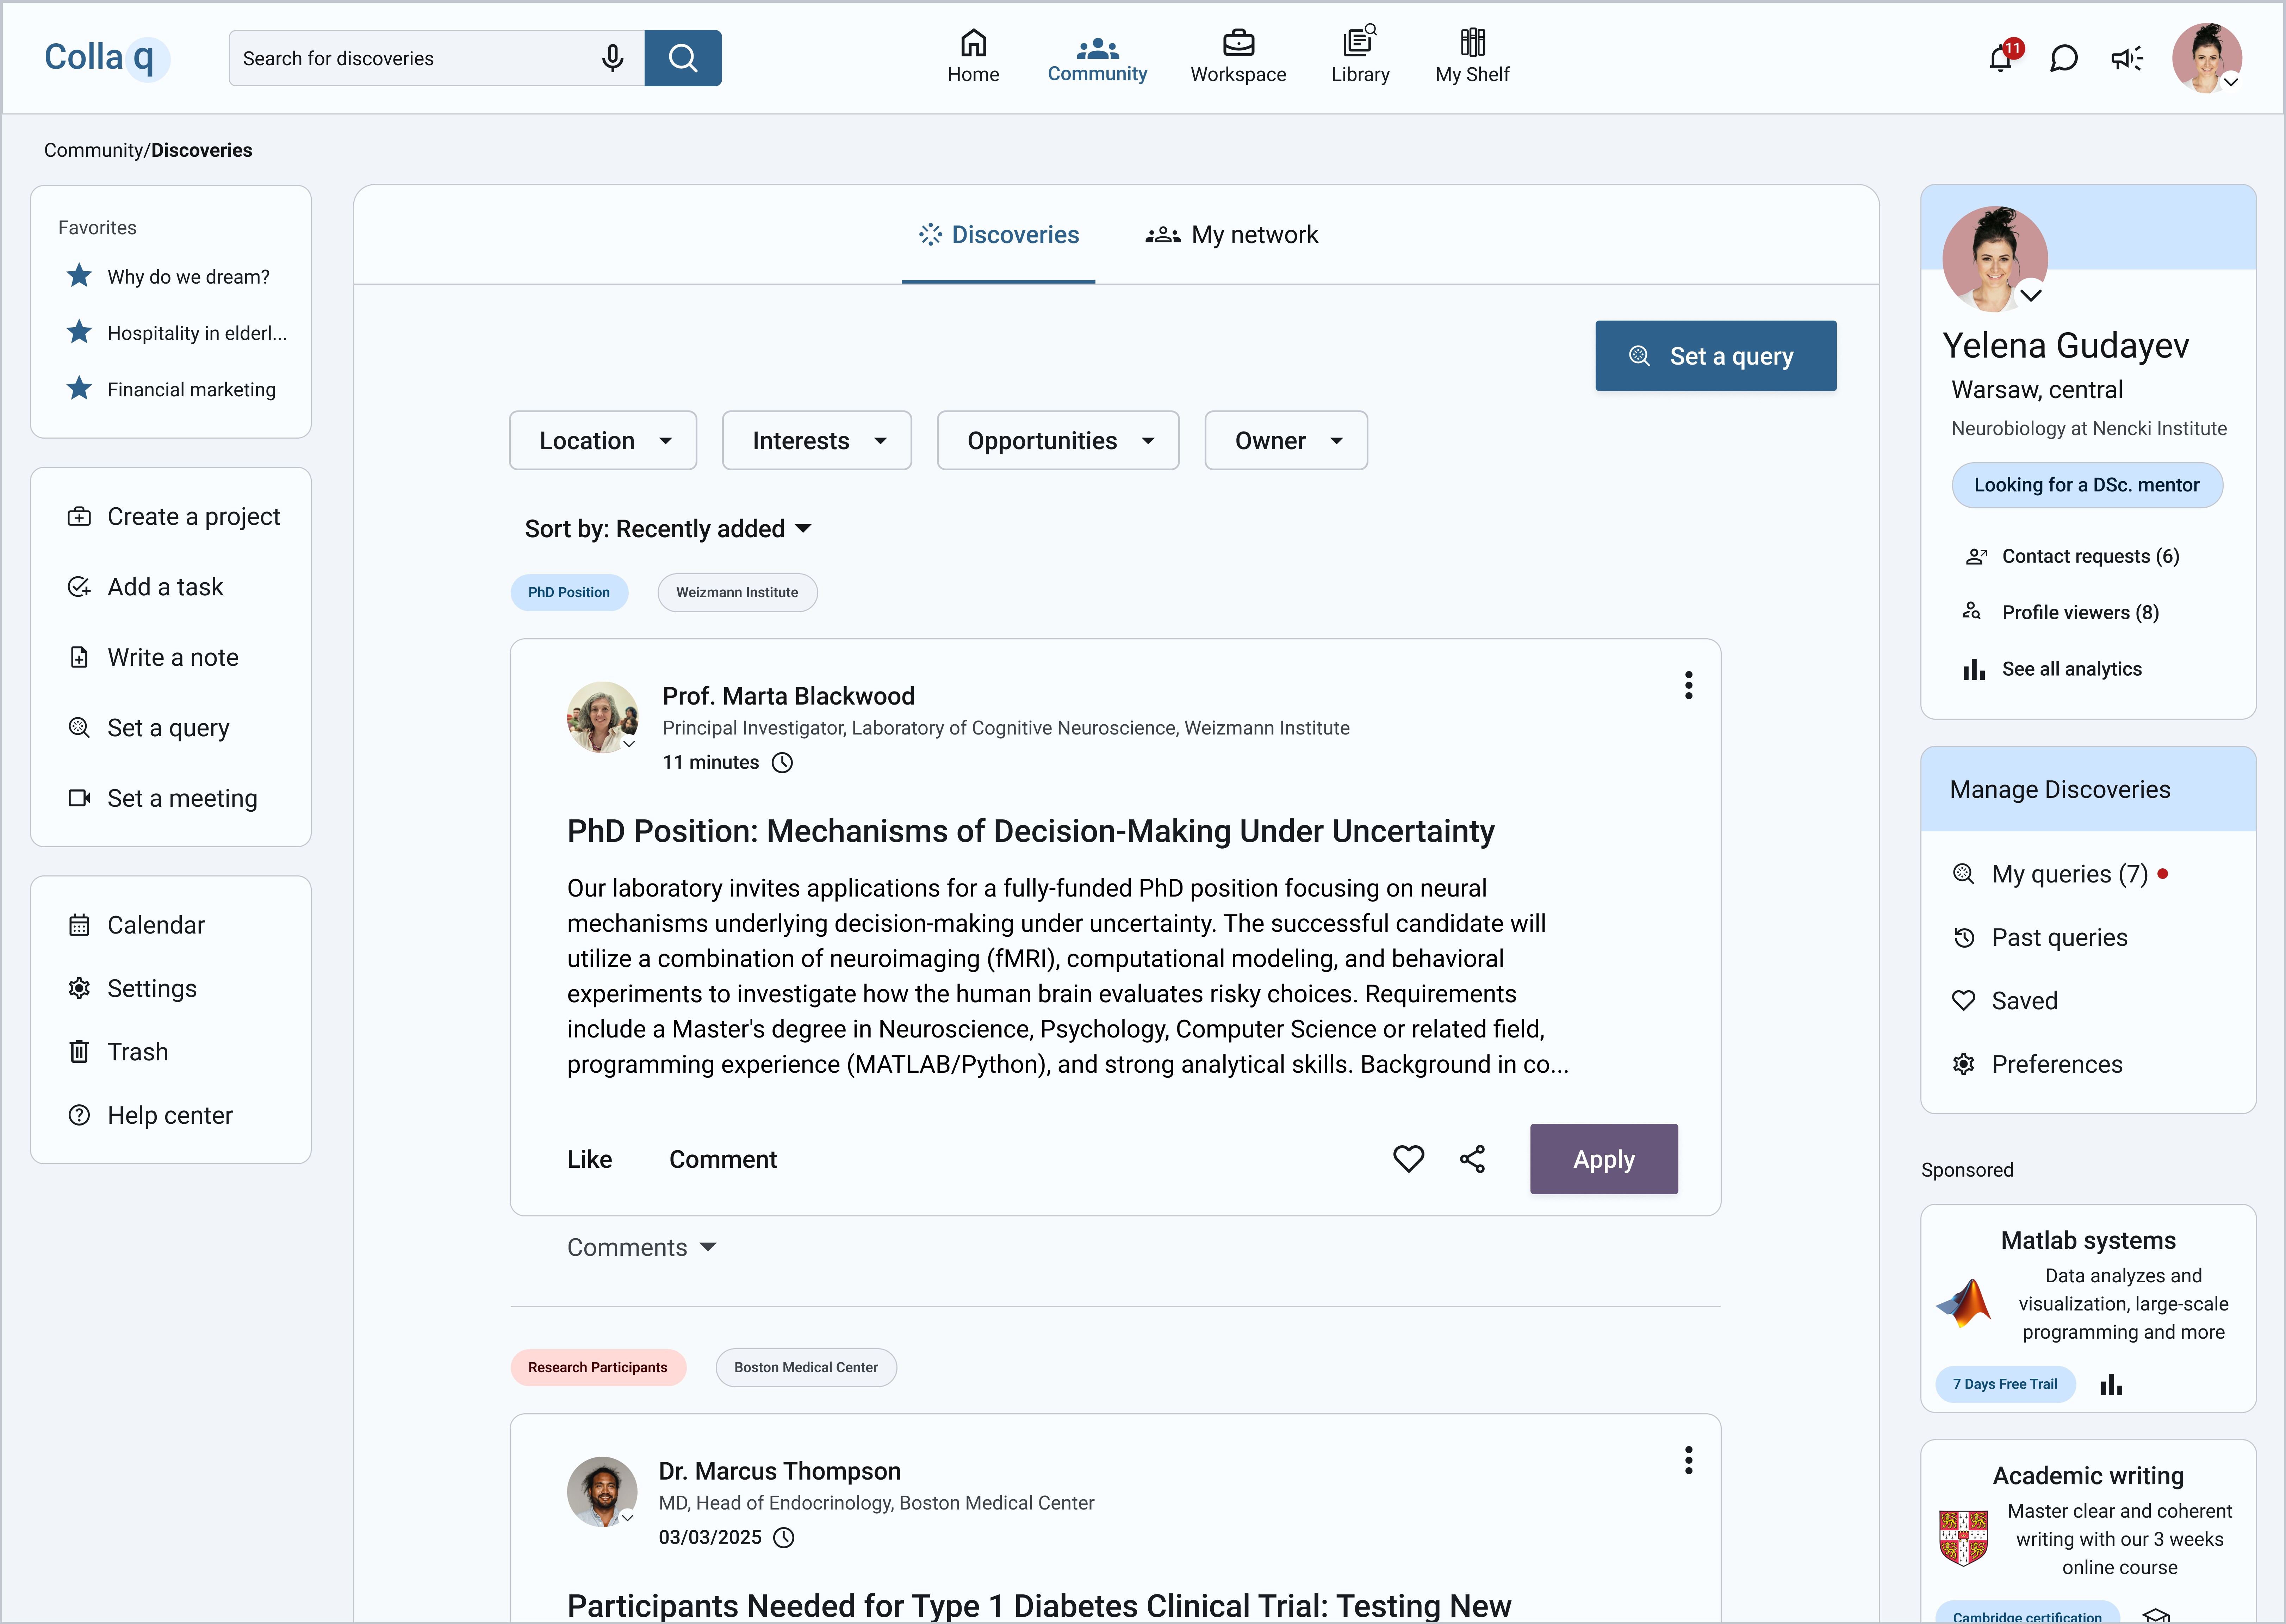Image resolution: width=2286 pixels, height=1624 pixels.
Task: Open the messages chat bubble icon
Action: pos(2064,58)
